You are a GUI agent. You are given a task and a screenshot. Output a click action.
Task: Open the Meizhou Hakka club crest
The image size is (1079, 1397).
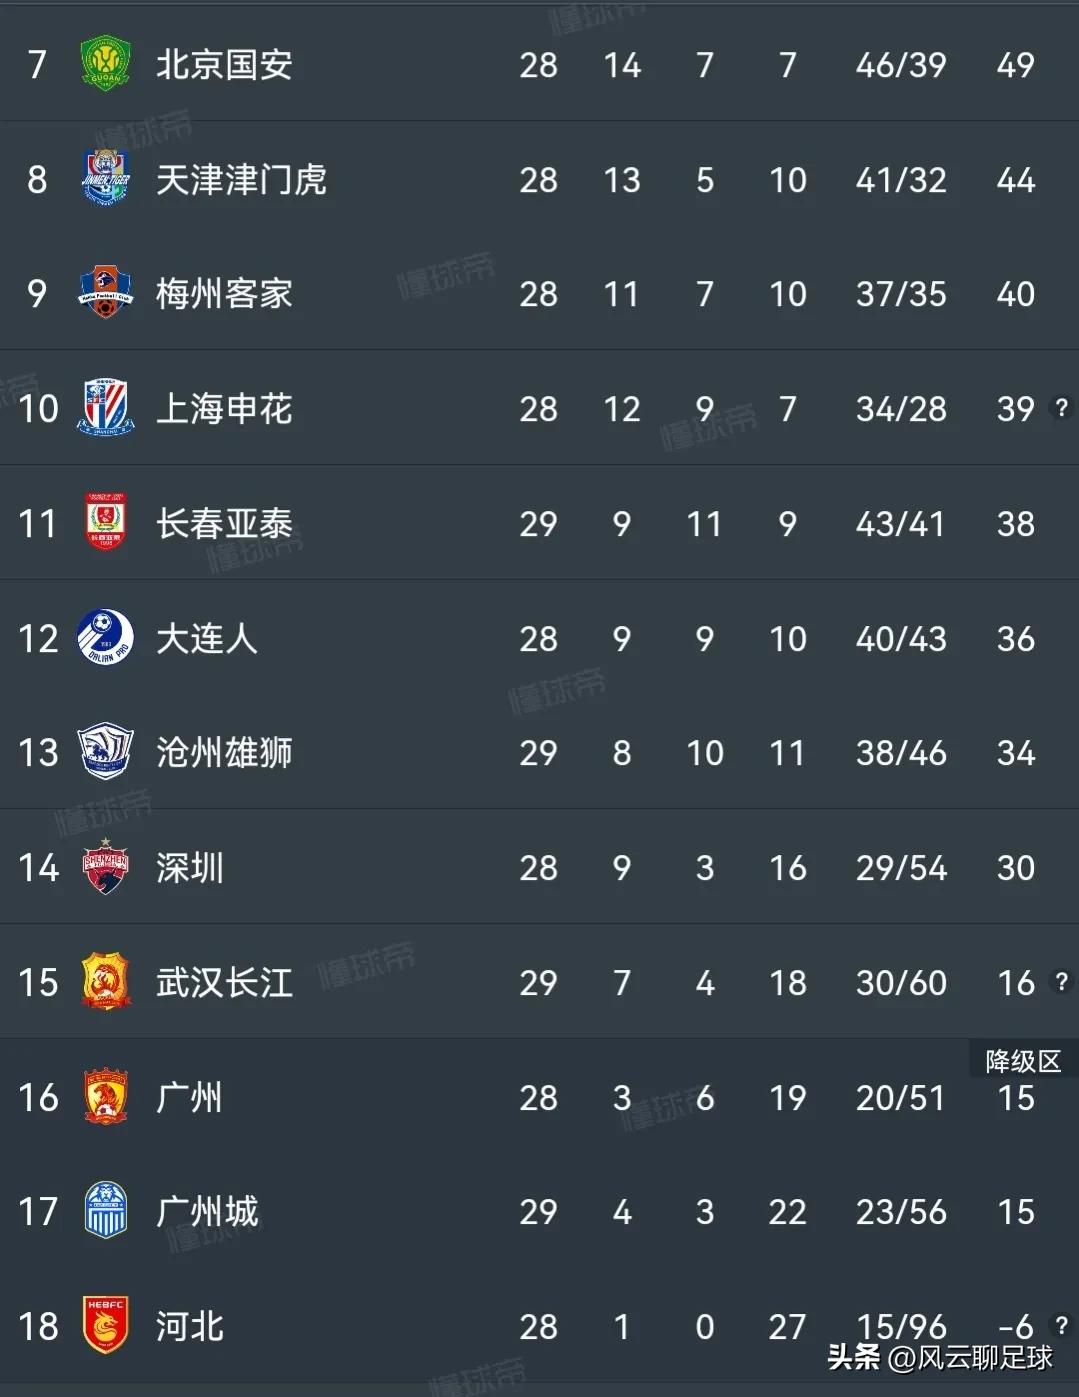coord(105,293)
